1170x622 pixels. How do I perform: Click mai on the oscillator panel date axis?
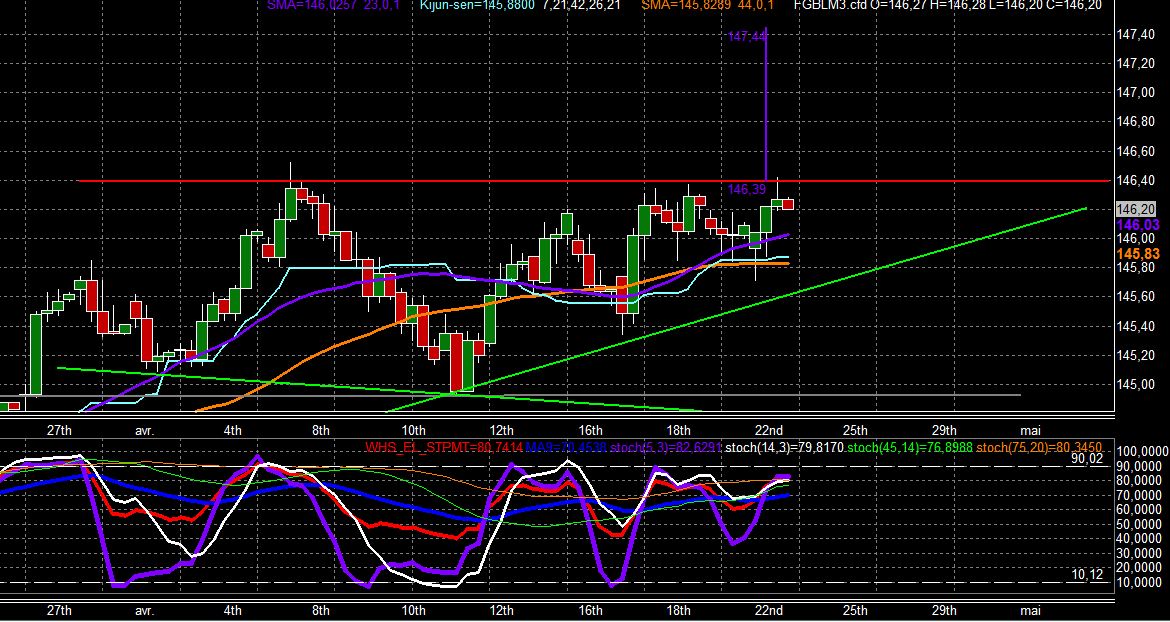(1030, 610)
